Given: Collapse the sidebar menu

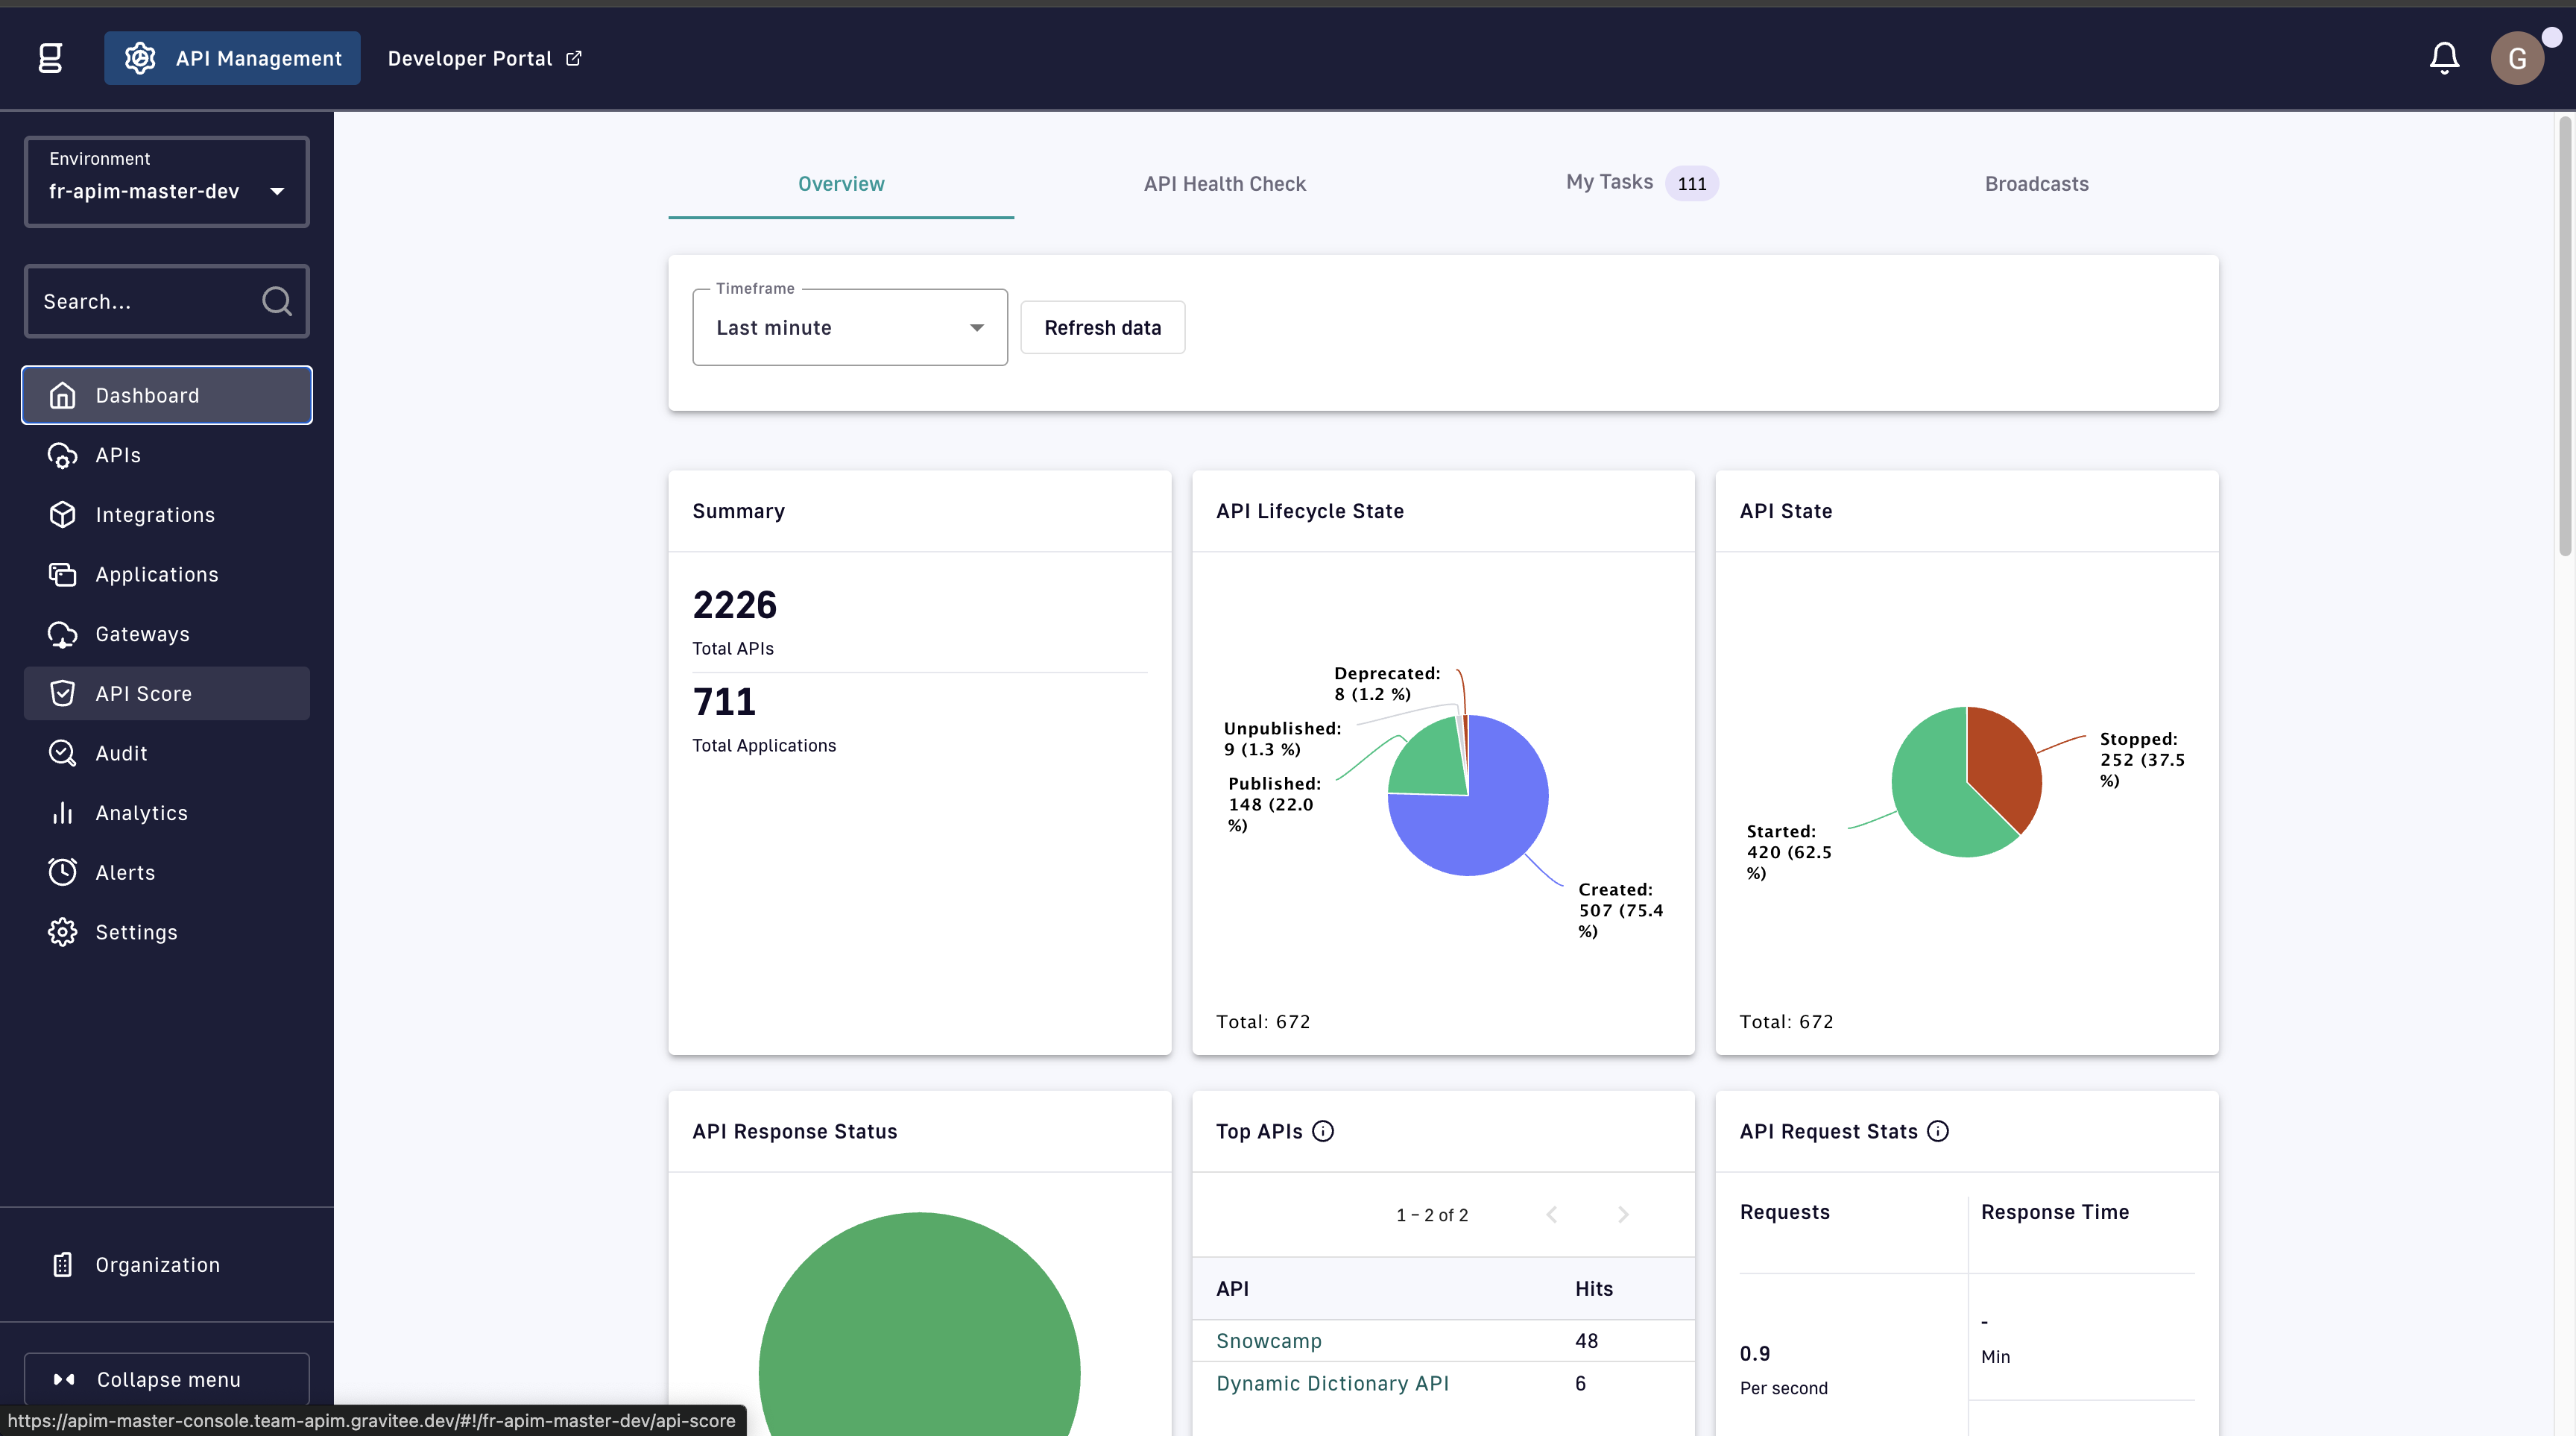Looking at the screenshot, I should [x=166, y=1379].
